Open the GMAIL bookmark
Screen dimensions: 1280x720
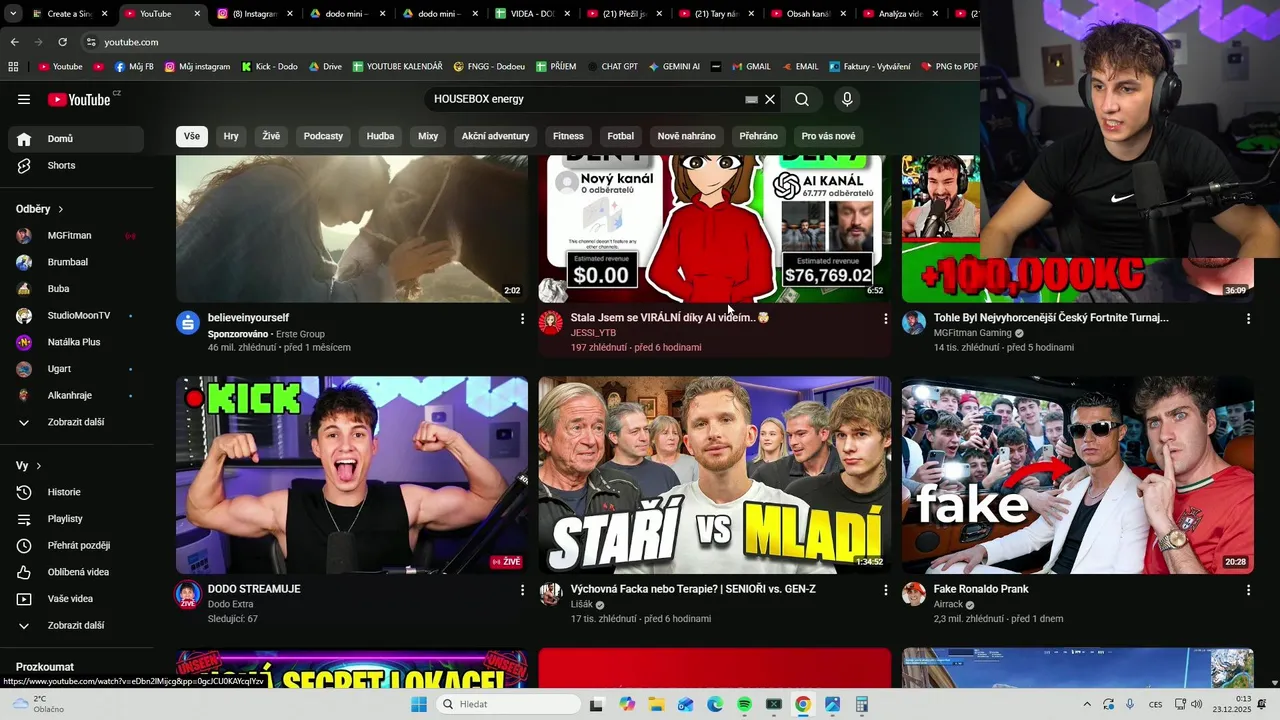[751, 67]
